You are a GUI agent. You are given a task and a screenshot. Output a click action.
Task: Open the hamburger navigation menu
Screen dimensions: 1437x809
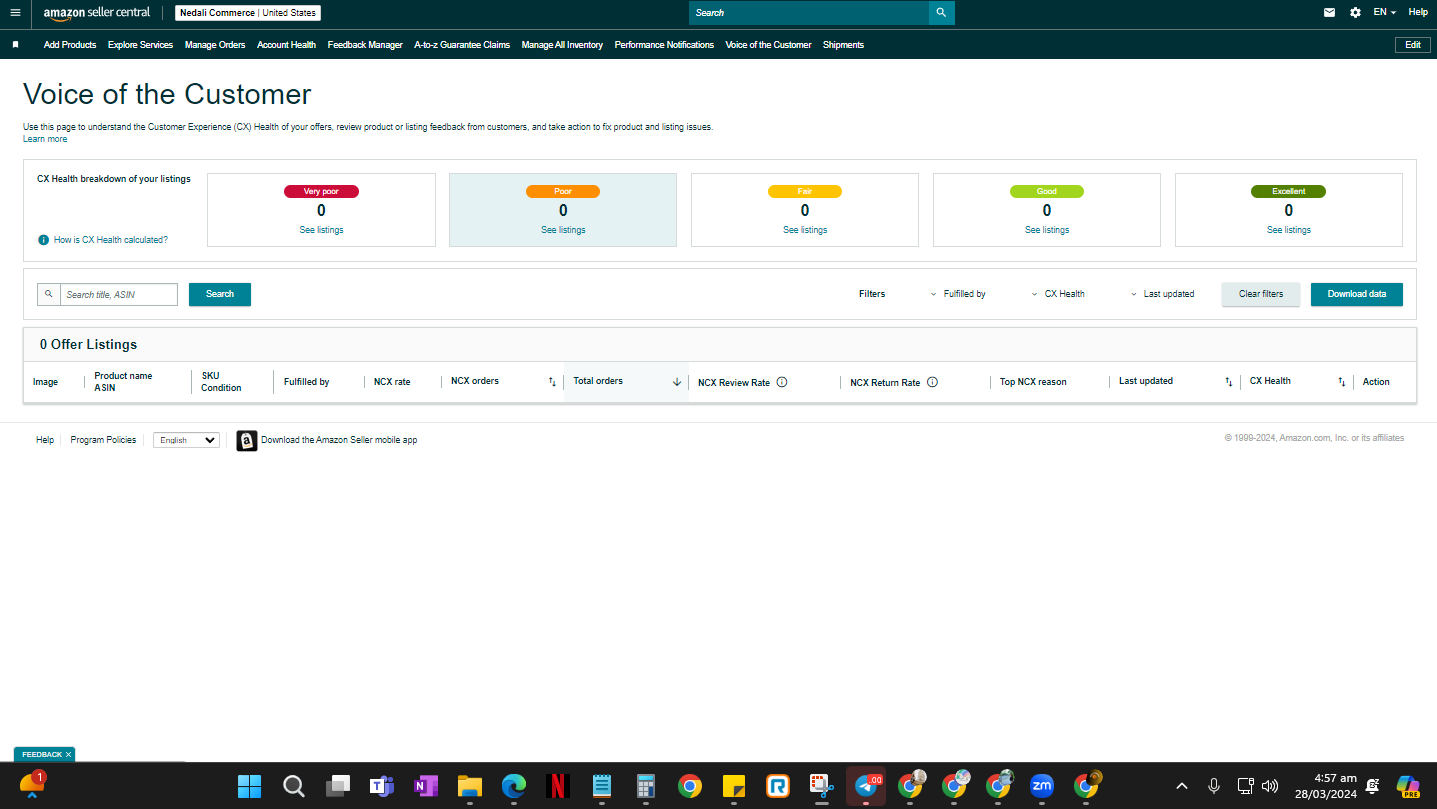click(15, 12)
